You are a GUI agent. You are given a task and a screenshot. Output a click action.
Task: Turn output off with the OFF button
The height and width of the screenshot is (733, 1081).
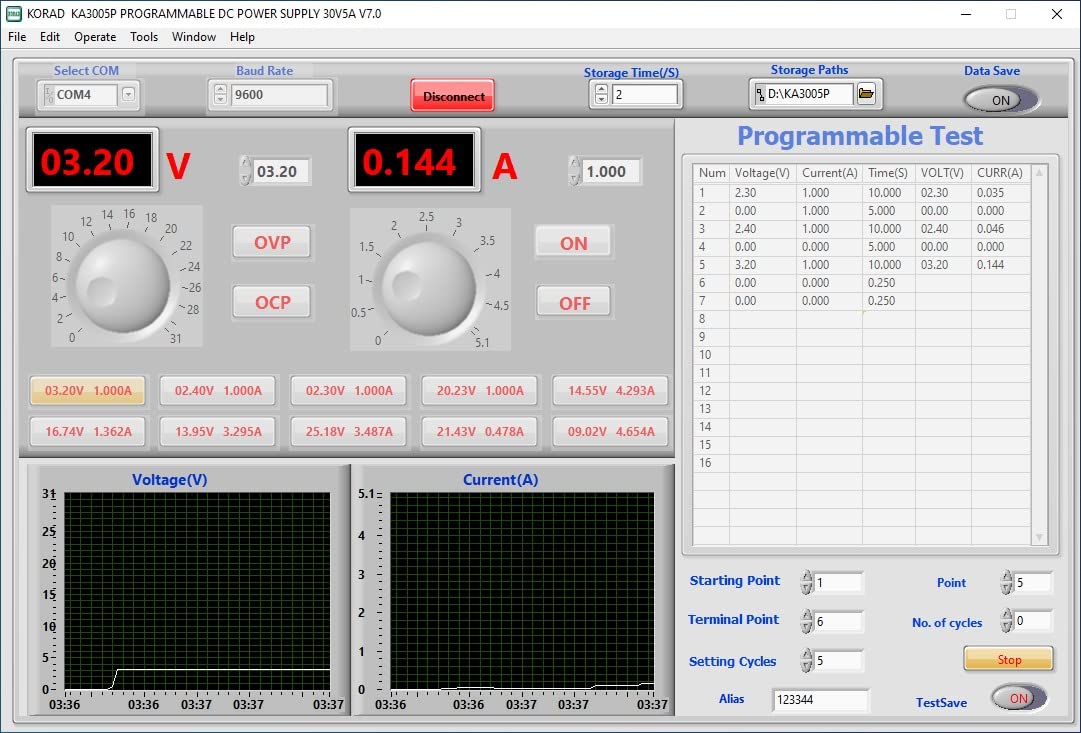[x=574, y=303]
